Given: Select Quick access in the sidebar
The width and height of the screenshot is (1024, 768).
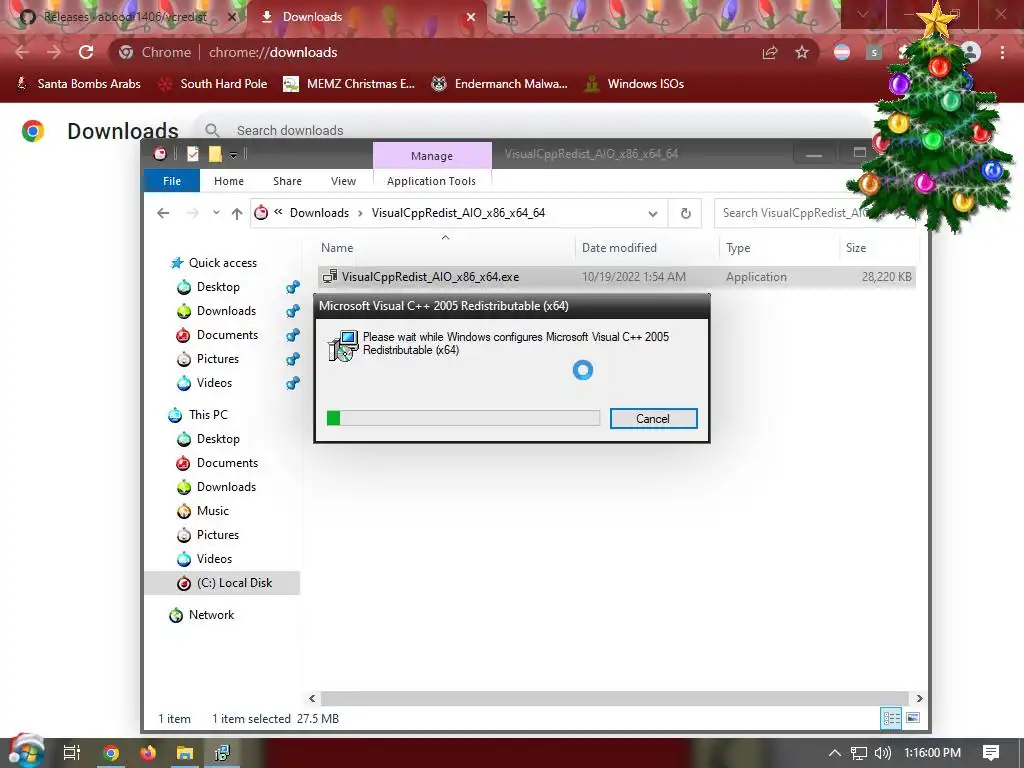Looking at the screenshot, I should click(214, 263).
